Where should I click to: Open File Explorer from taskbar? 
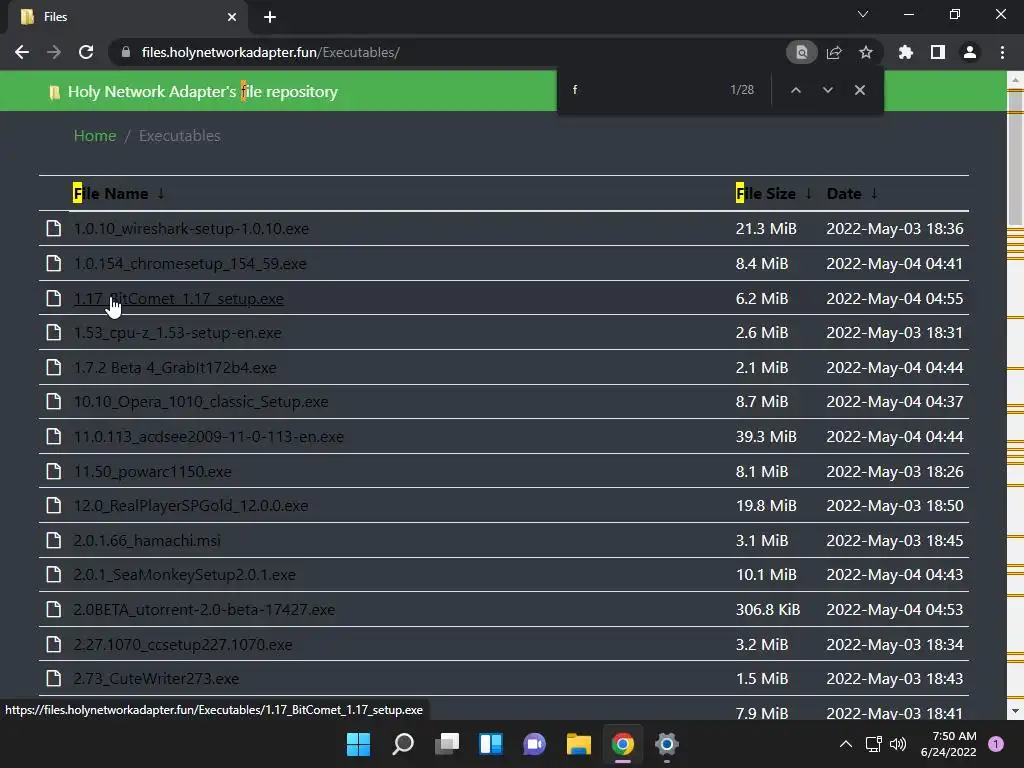[x=579, y=744]
